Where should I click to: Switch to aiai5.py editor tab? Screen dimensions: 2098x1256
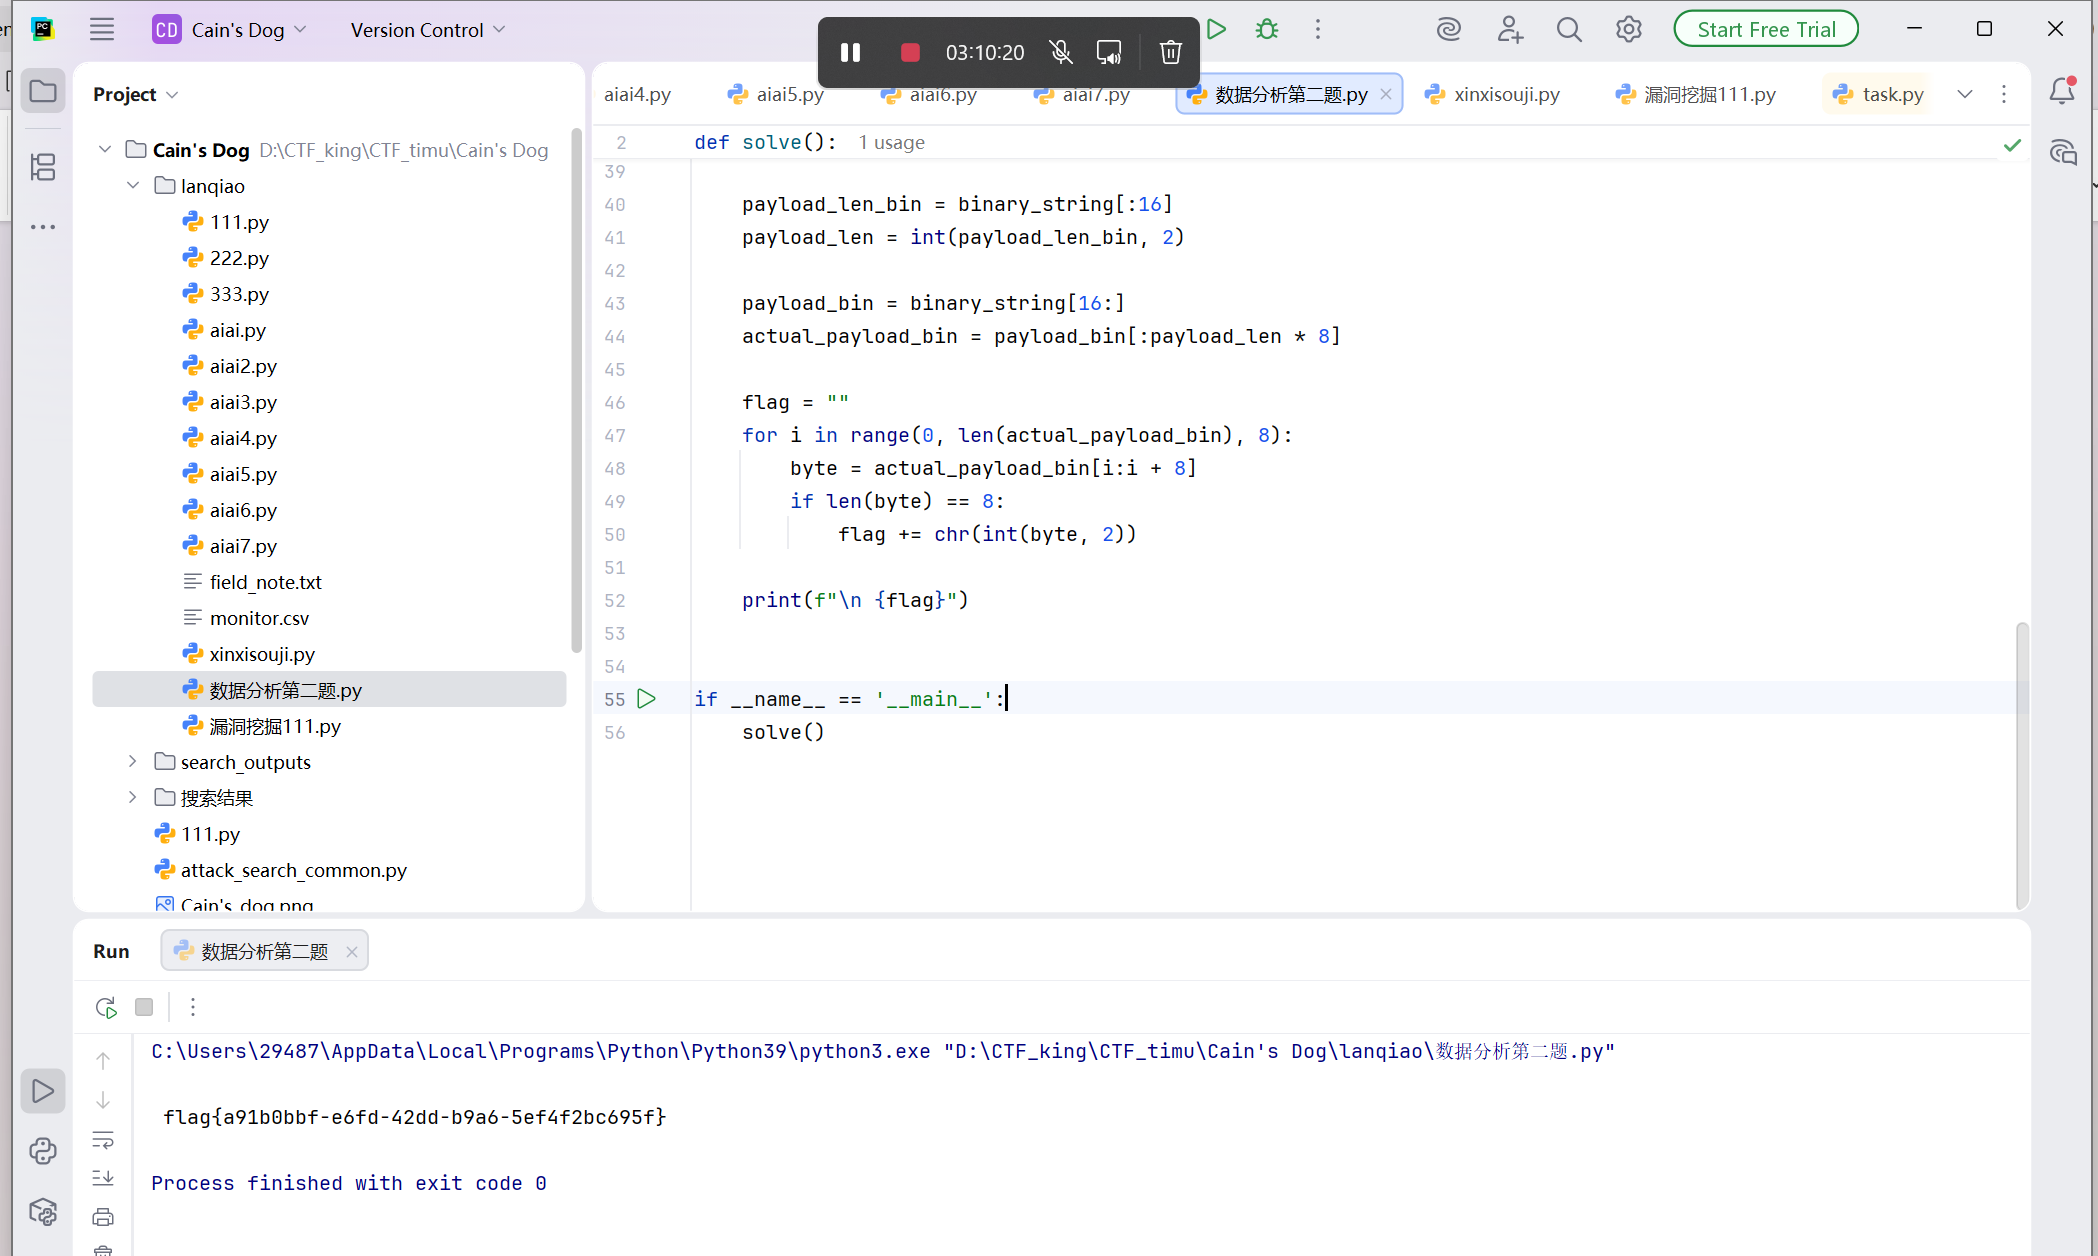pos(776,94)
